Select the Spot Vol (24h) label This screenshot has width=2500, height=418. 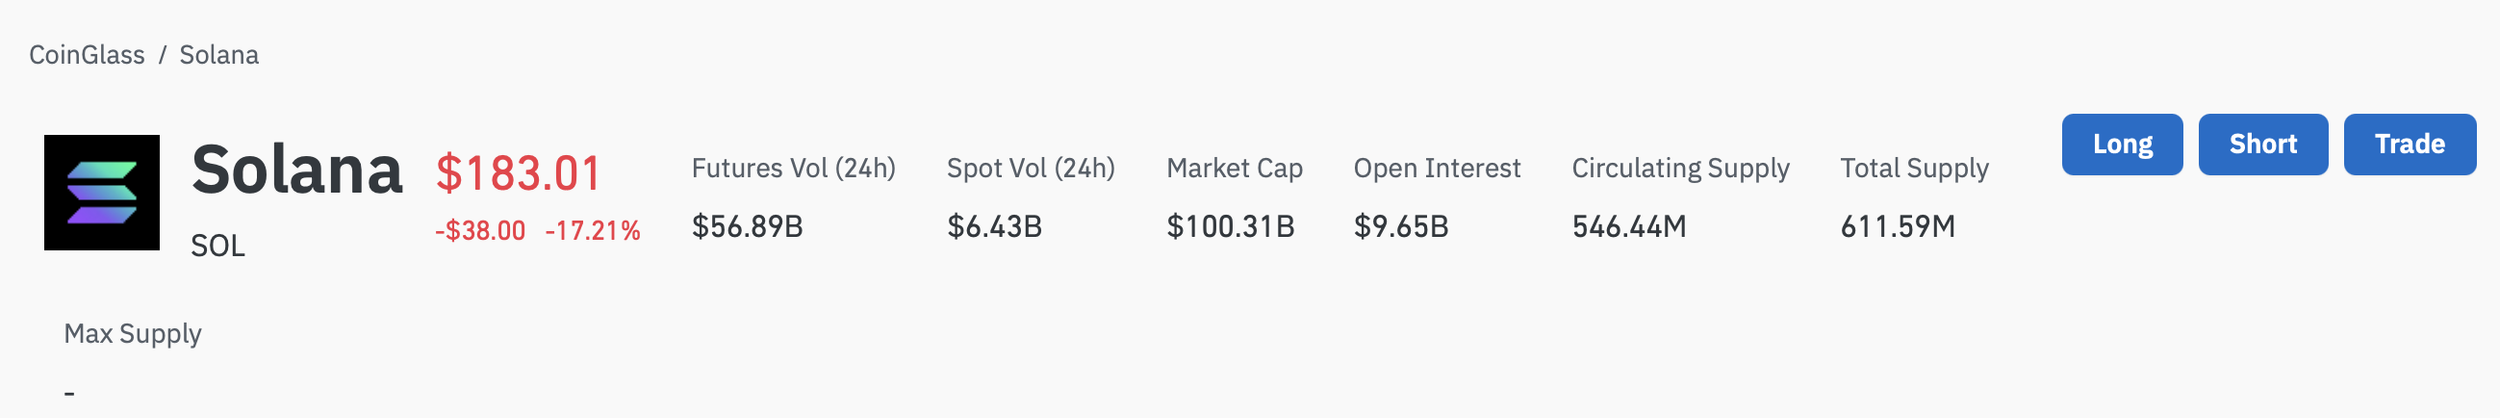pyautogui.click(x=1030, y=168)
